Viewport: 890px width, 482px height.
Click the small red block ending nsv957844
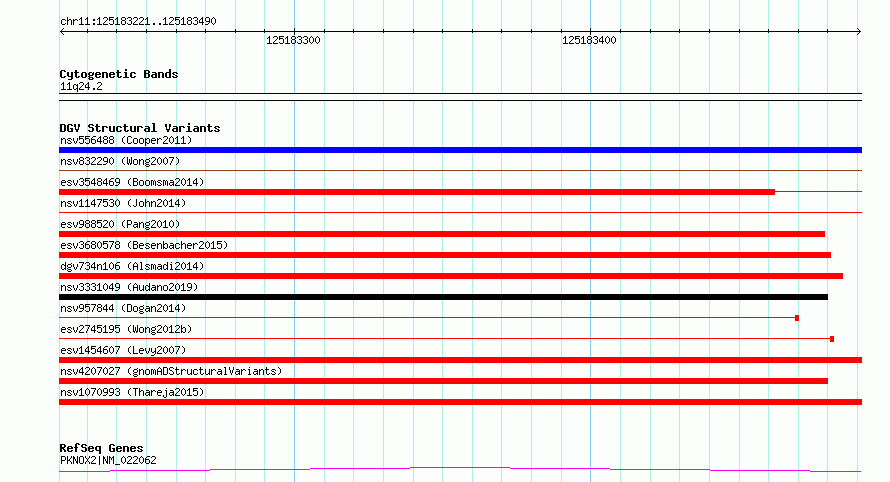click(797, 318)
